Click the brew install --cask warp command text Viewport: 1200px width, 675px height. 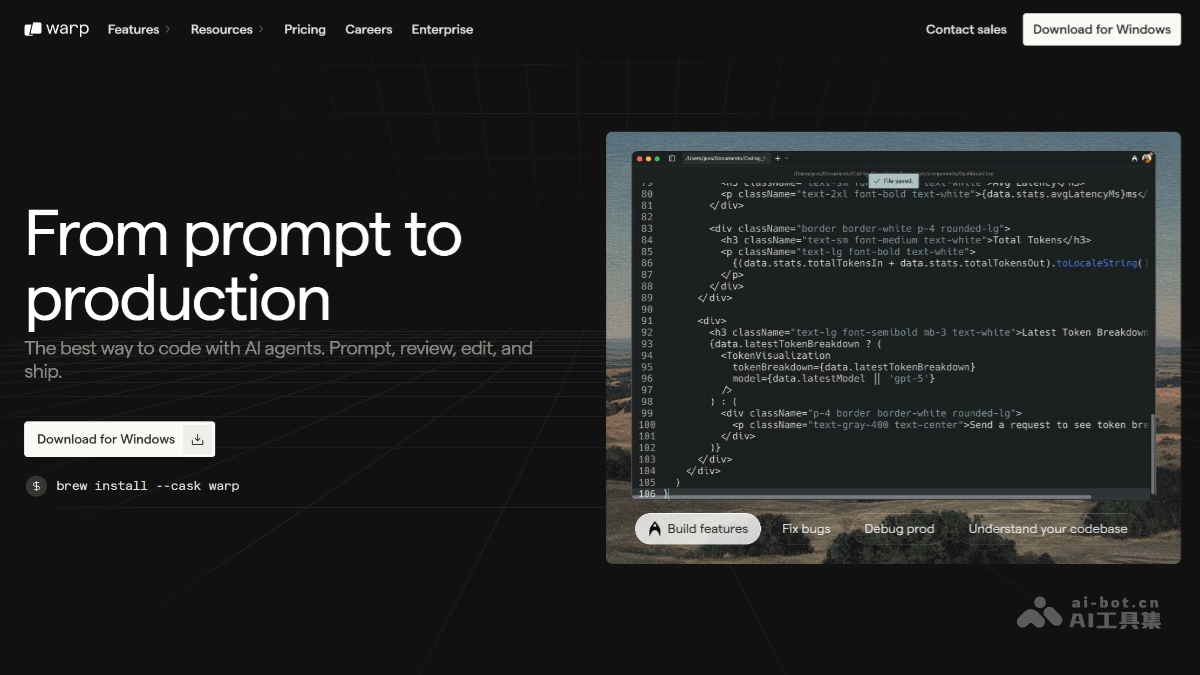pyautogui.click(x=148, y=486)
